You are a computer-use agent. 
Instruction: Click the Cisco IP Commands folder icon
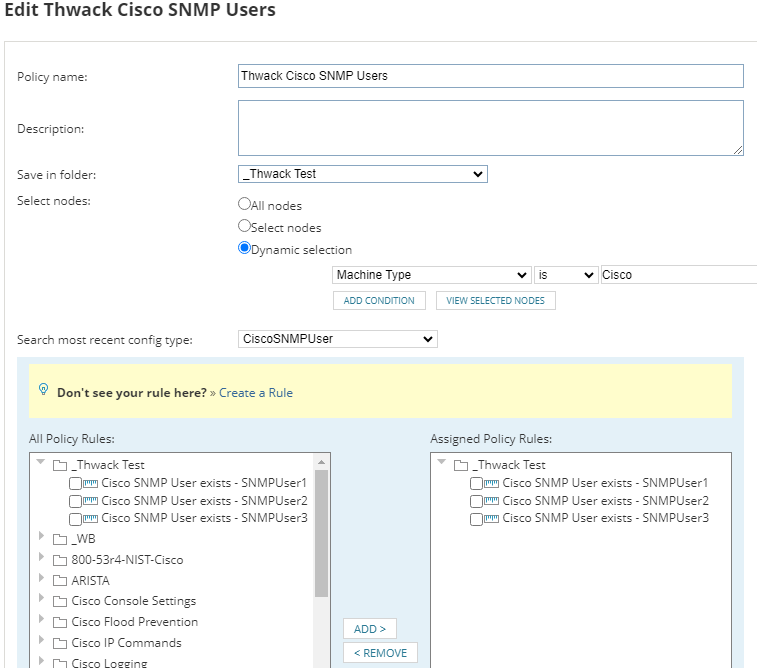click(x=60, y=643)
